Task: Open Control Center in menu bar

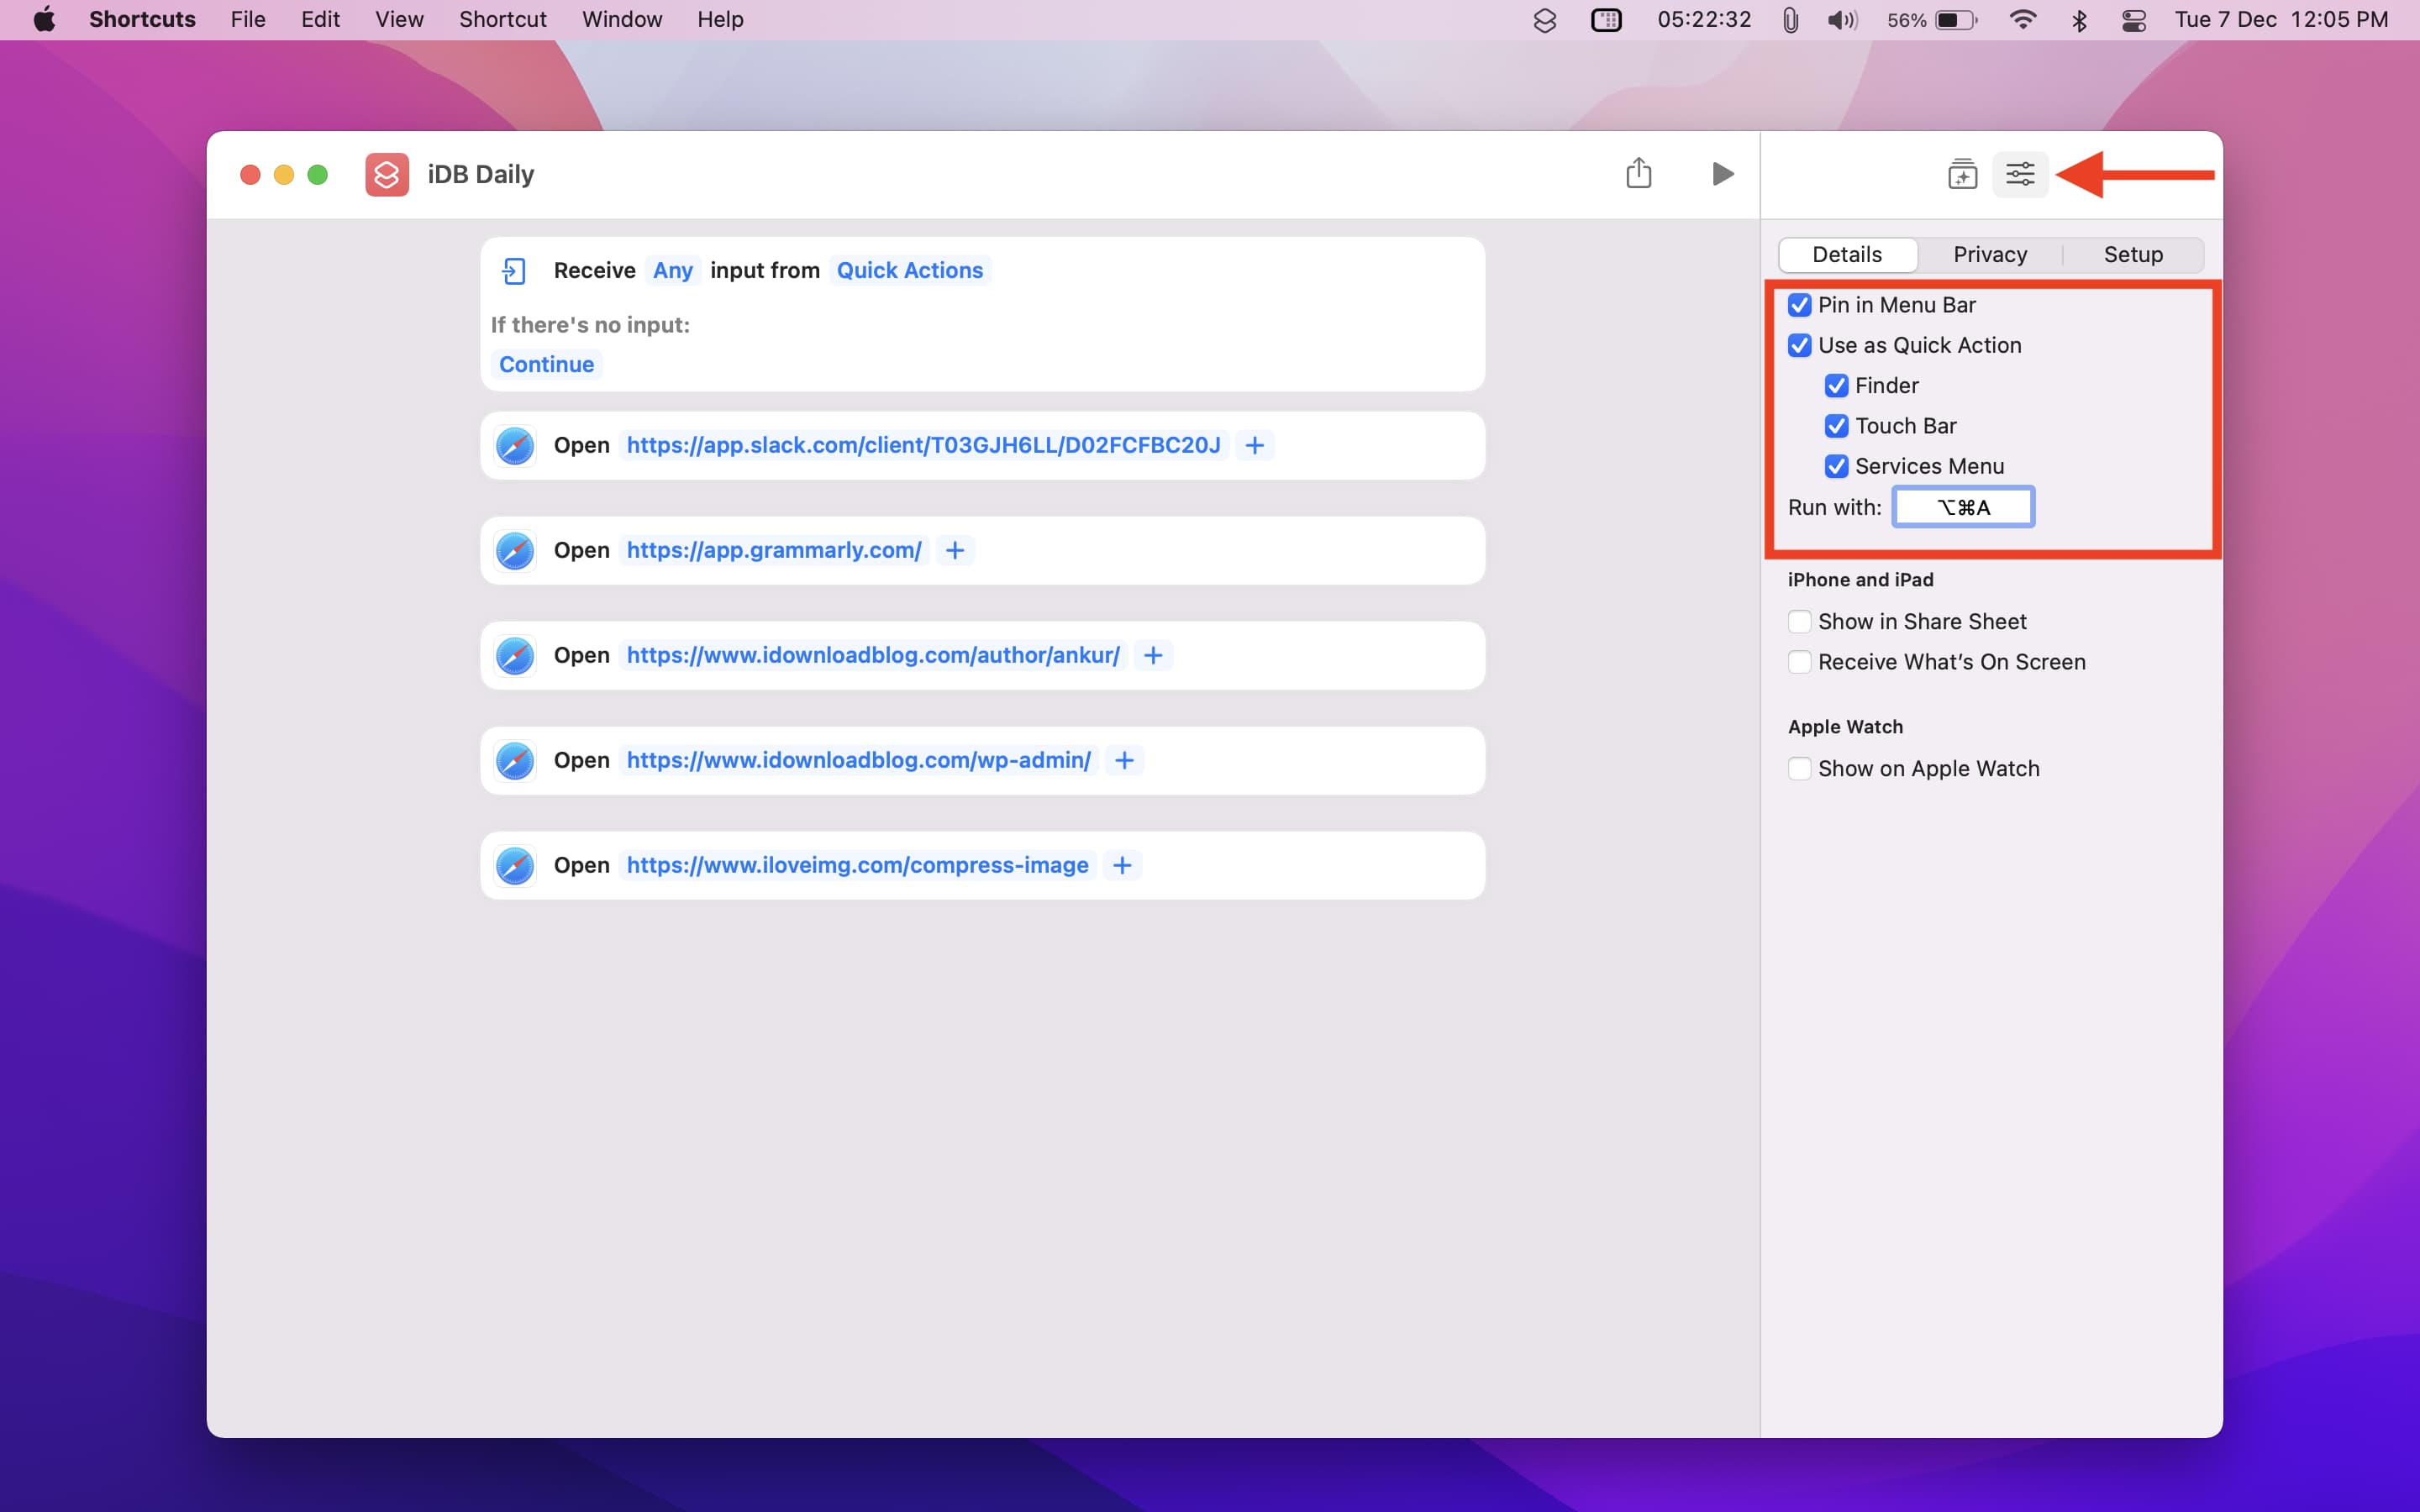Action: 2133,20
